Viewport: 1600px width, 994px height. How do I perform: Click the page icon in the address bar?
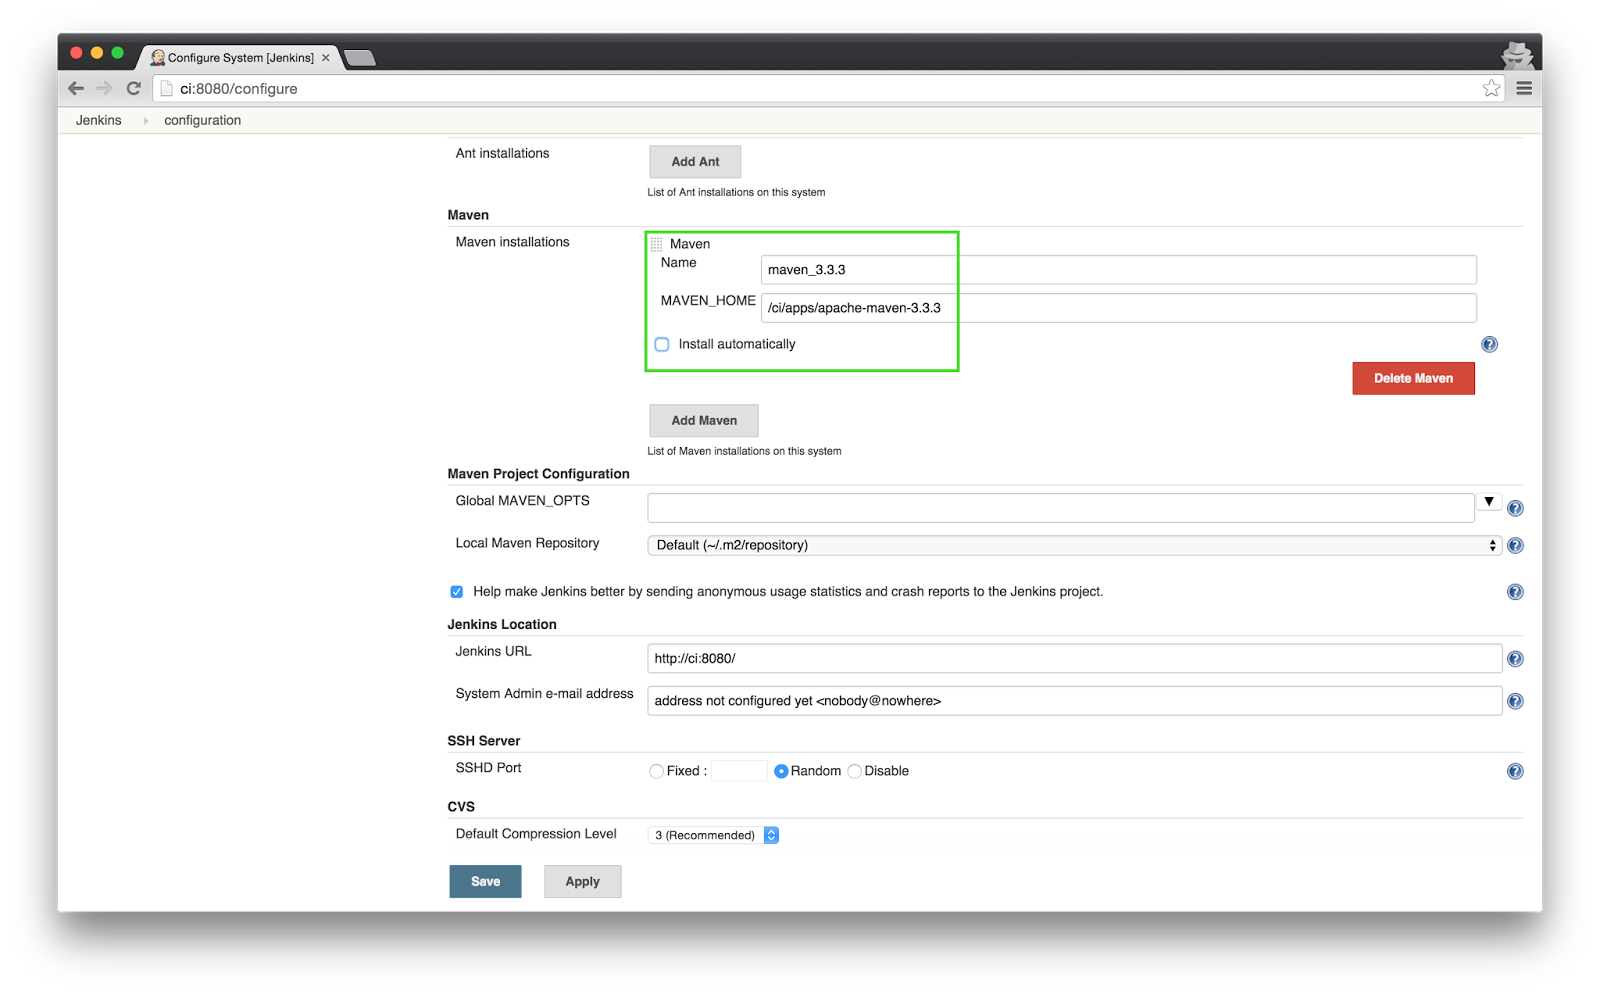[x=167, y=88]
